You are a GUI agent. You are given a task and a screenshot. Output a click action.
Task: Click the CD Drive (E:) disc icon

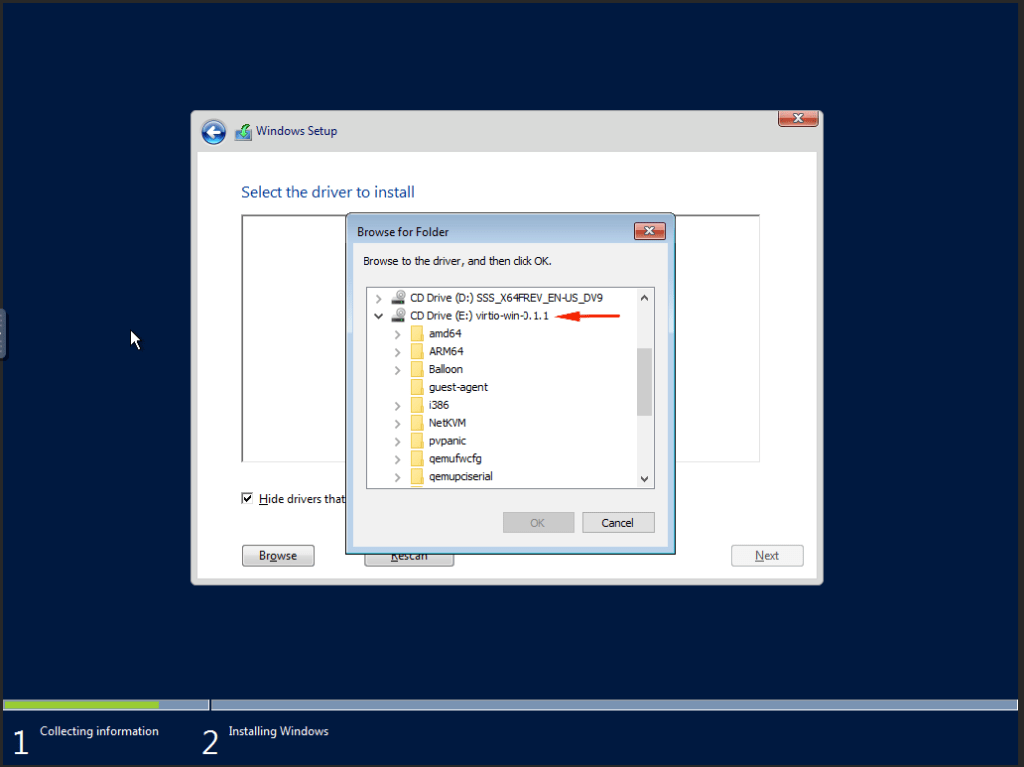coord(397,315)
